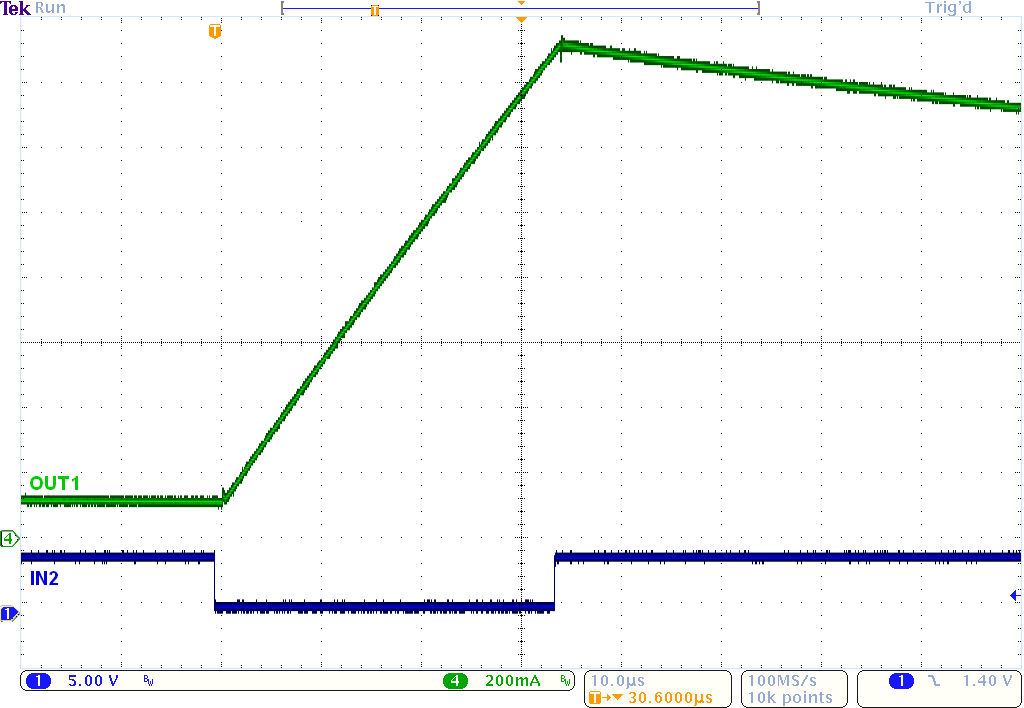Click the Tek logo
Viewport: 1024px width, 708px height.
click(x=15, y=8)
